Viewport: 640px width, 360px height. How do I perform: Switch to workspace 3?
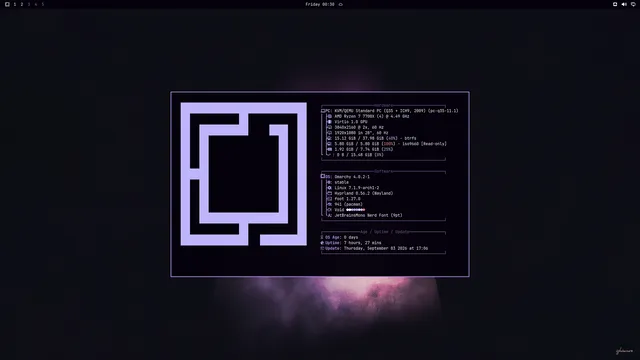tap(29, 4)
